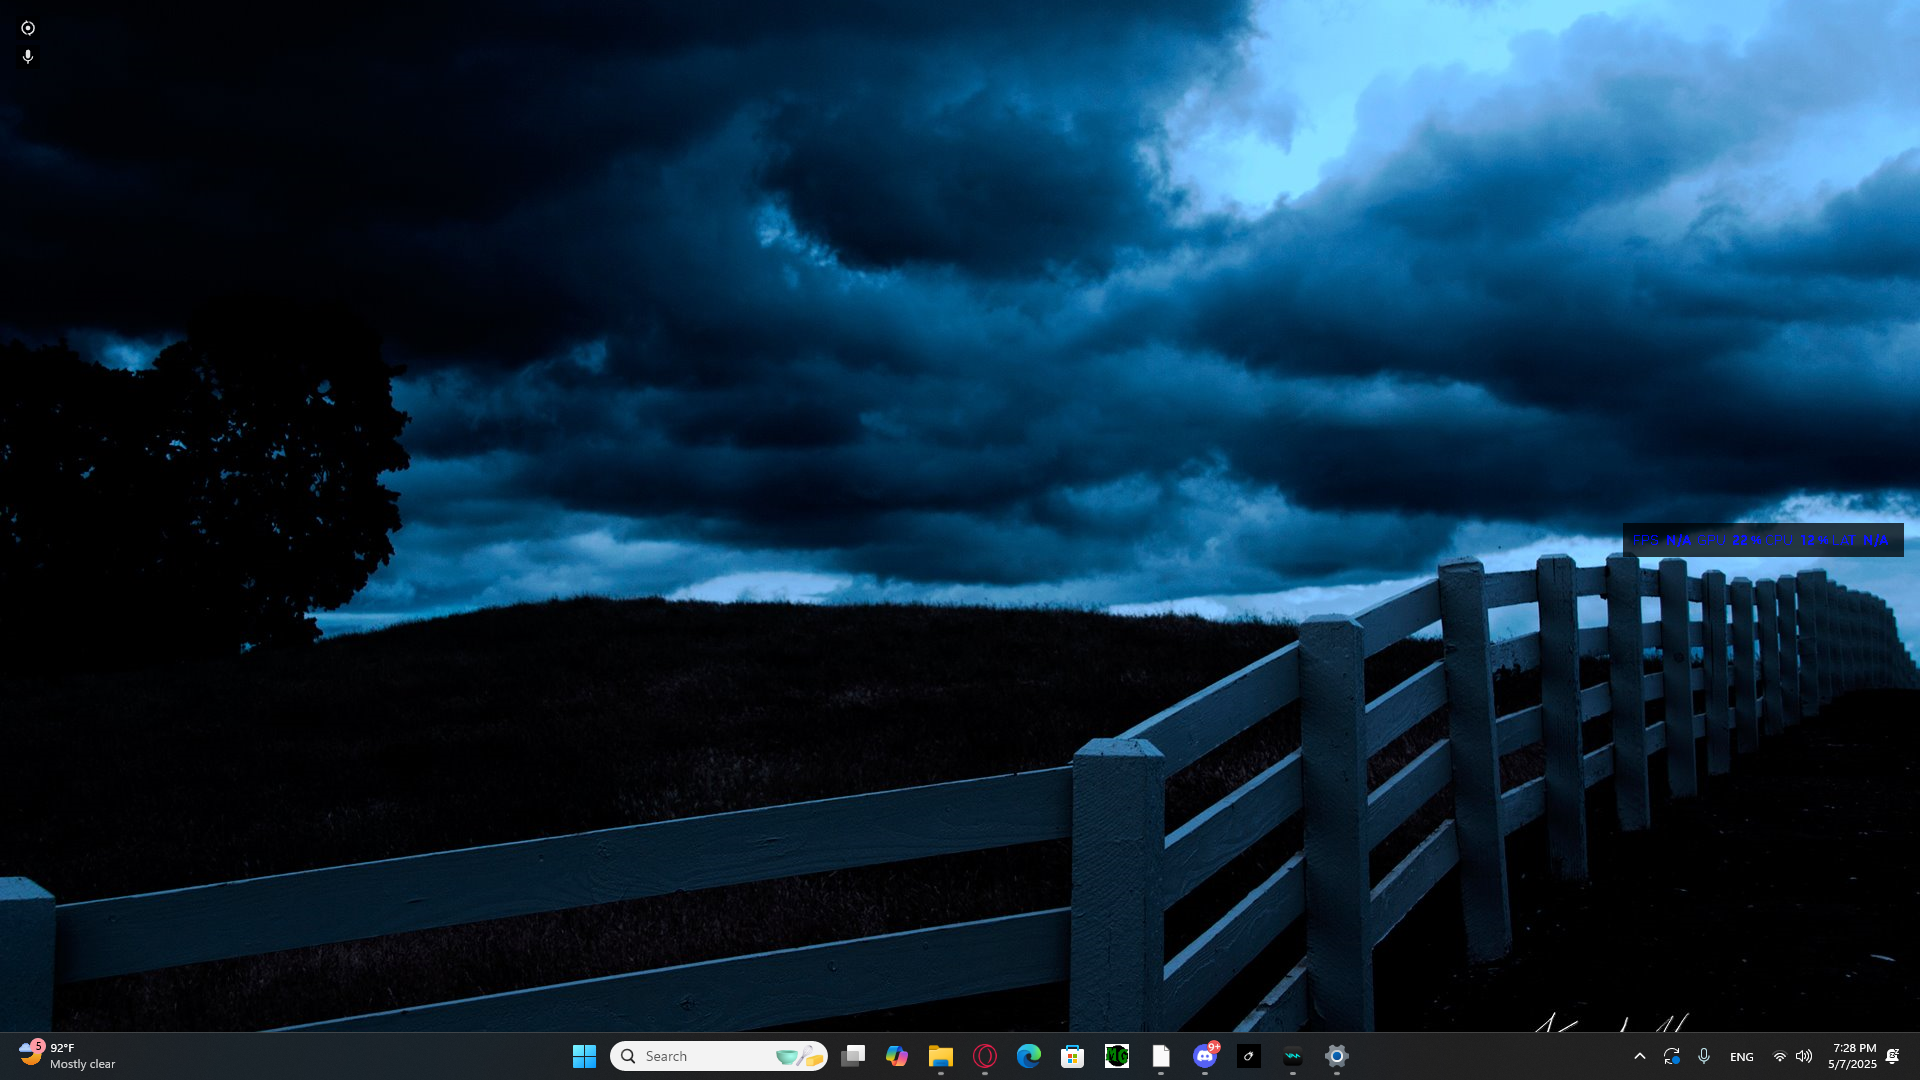The image size is (1920, 1080).
Task: Open the Microsoft Store icon
Action: 1073,1056
